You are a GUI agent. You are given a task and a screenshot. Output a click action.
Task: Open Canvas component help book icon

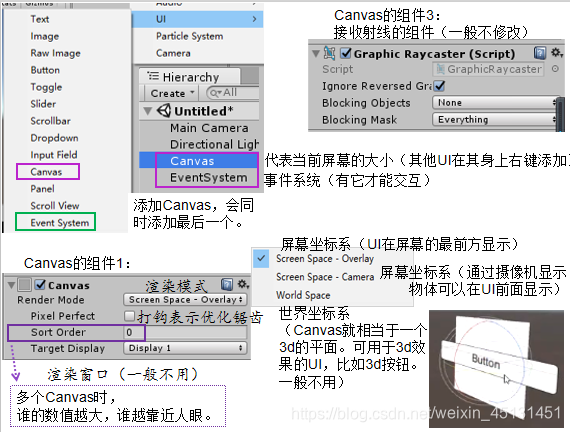pos(227,284)
